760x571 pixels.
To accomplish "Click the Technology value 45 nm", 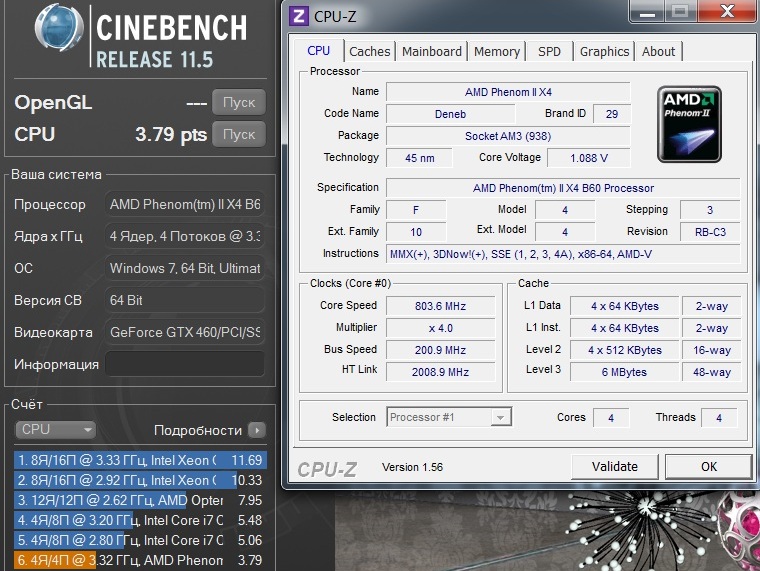I will 419,158.
